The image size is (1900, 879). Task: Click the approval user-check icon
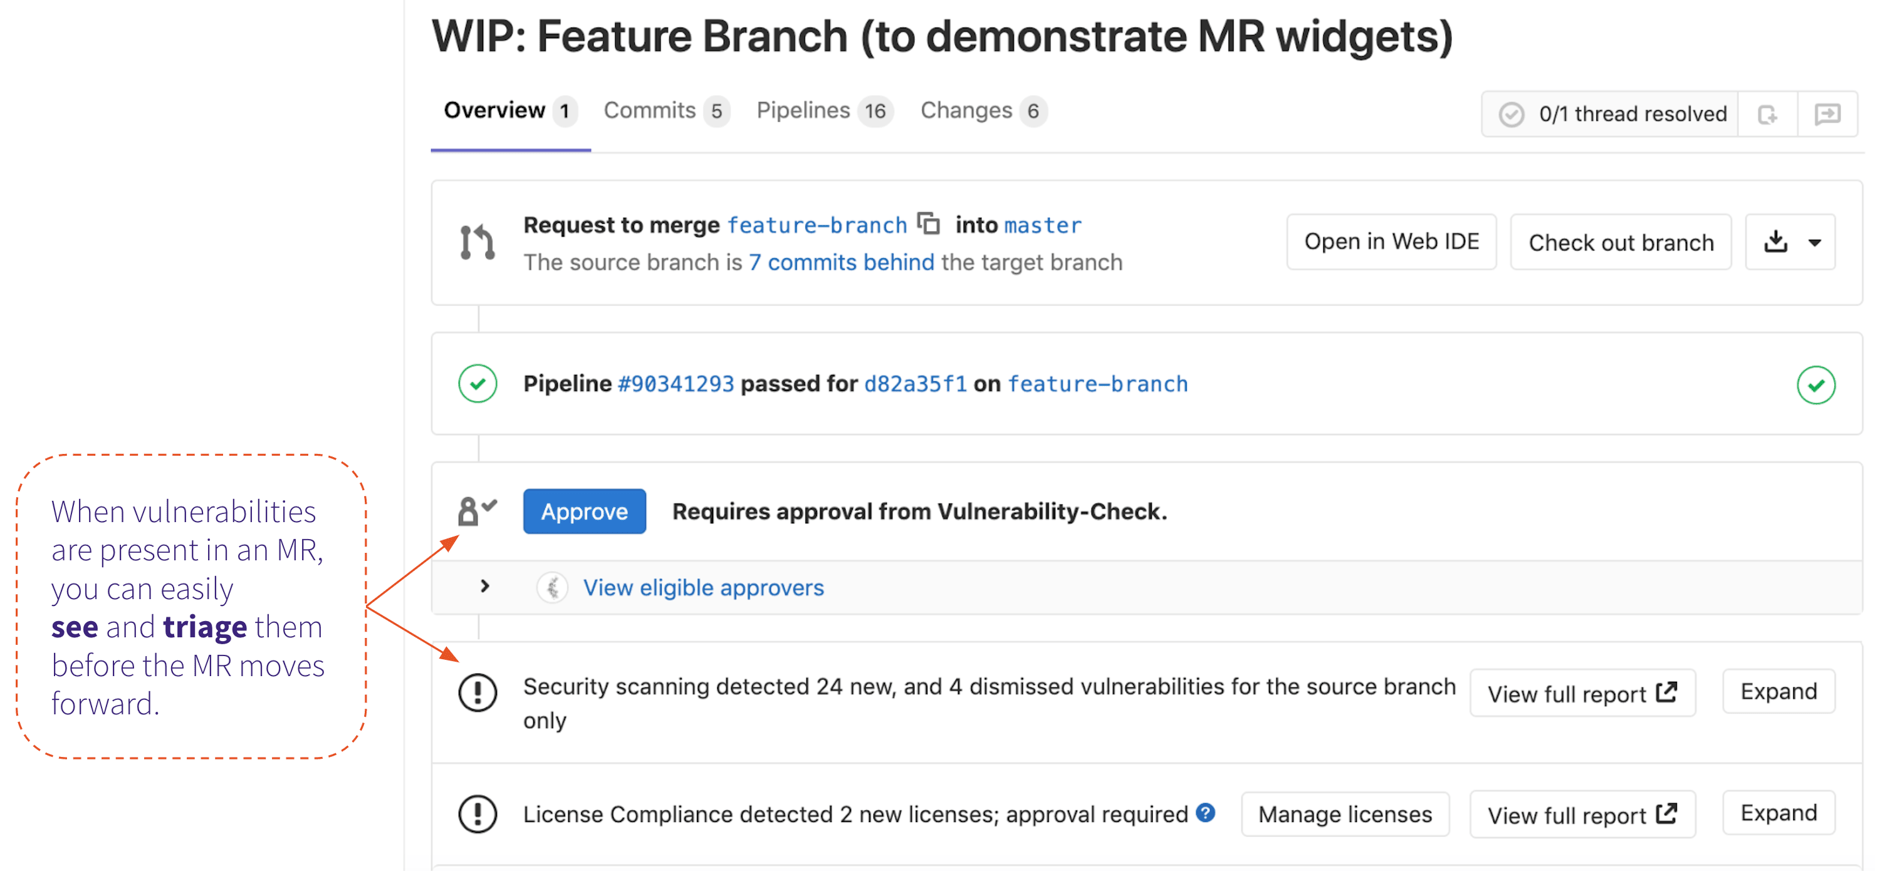point(477,510)
